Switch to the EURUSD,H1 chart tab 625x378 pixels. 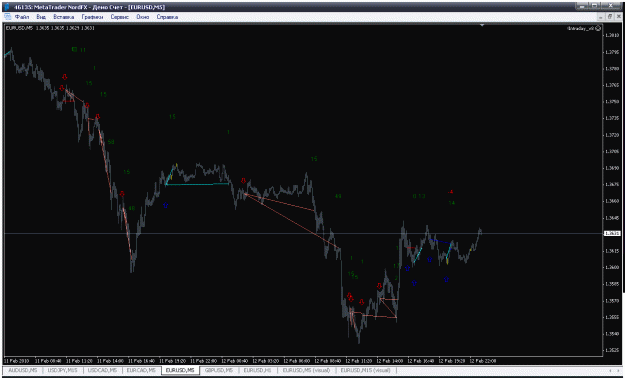(258, 370)
